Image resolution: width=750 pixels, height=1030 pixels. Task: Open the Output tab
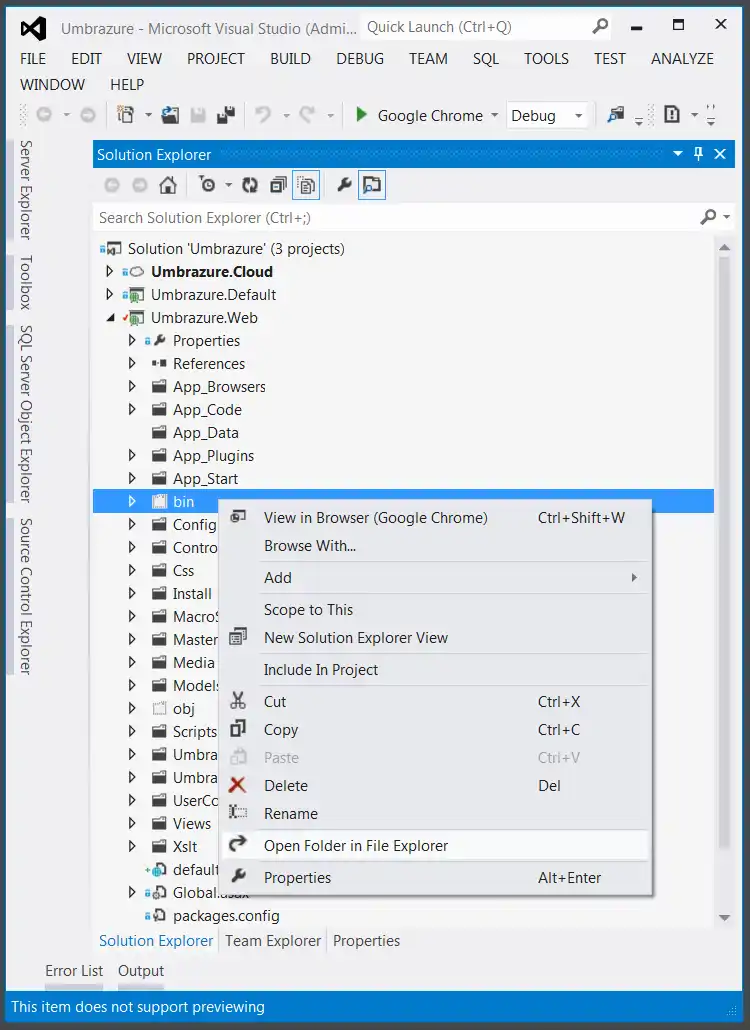(141, 971)
